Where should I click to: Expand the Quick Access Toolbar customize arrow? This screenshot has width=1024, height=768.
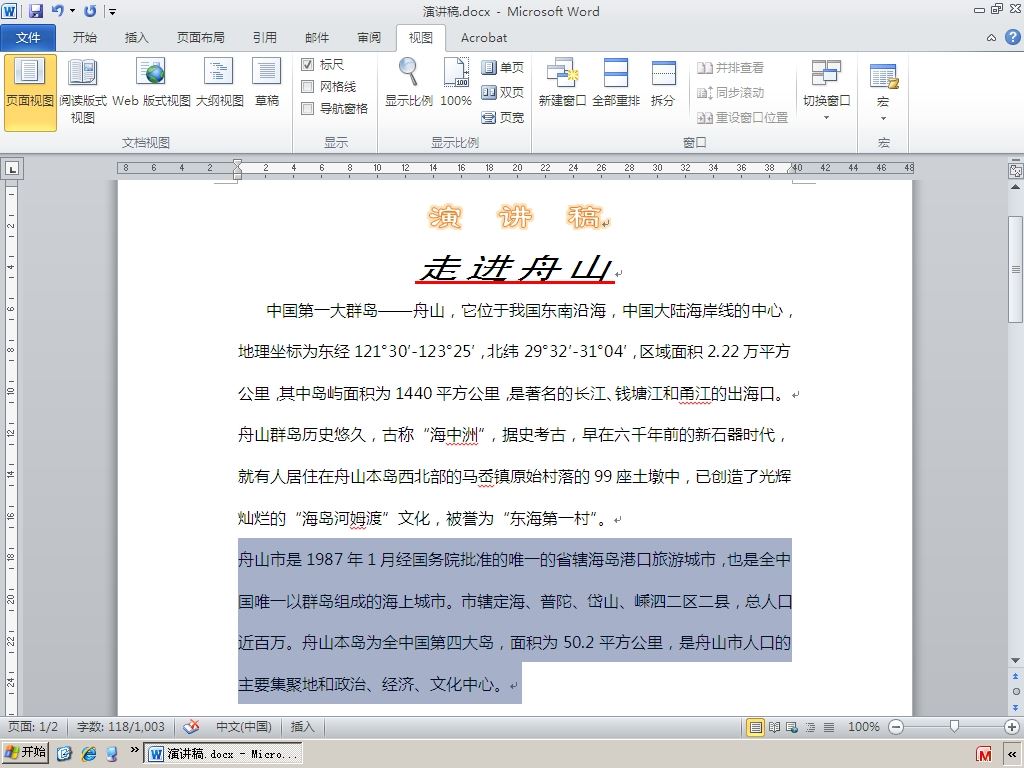(x=112, y=11)
